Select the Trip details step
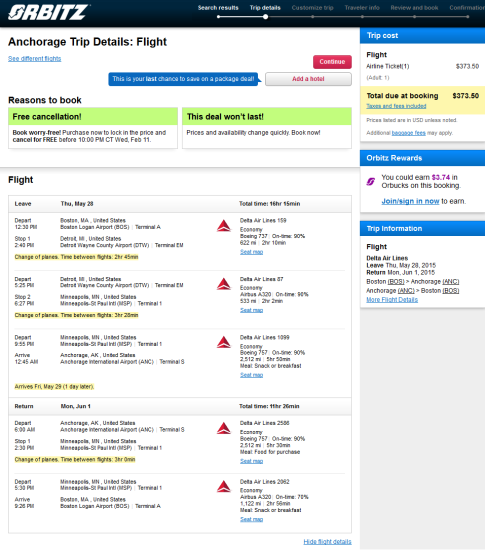Viewport: 485px width, 550px height. (265, 8)
